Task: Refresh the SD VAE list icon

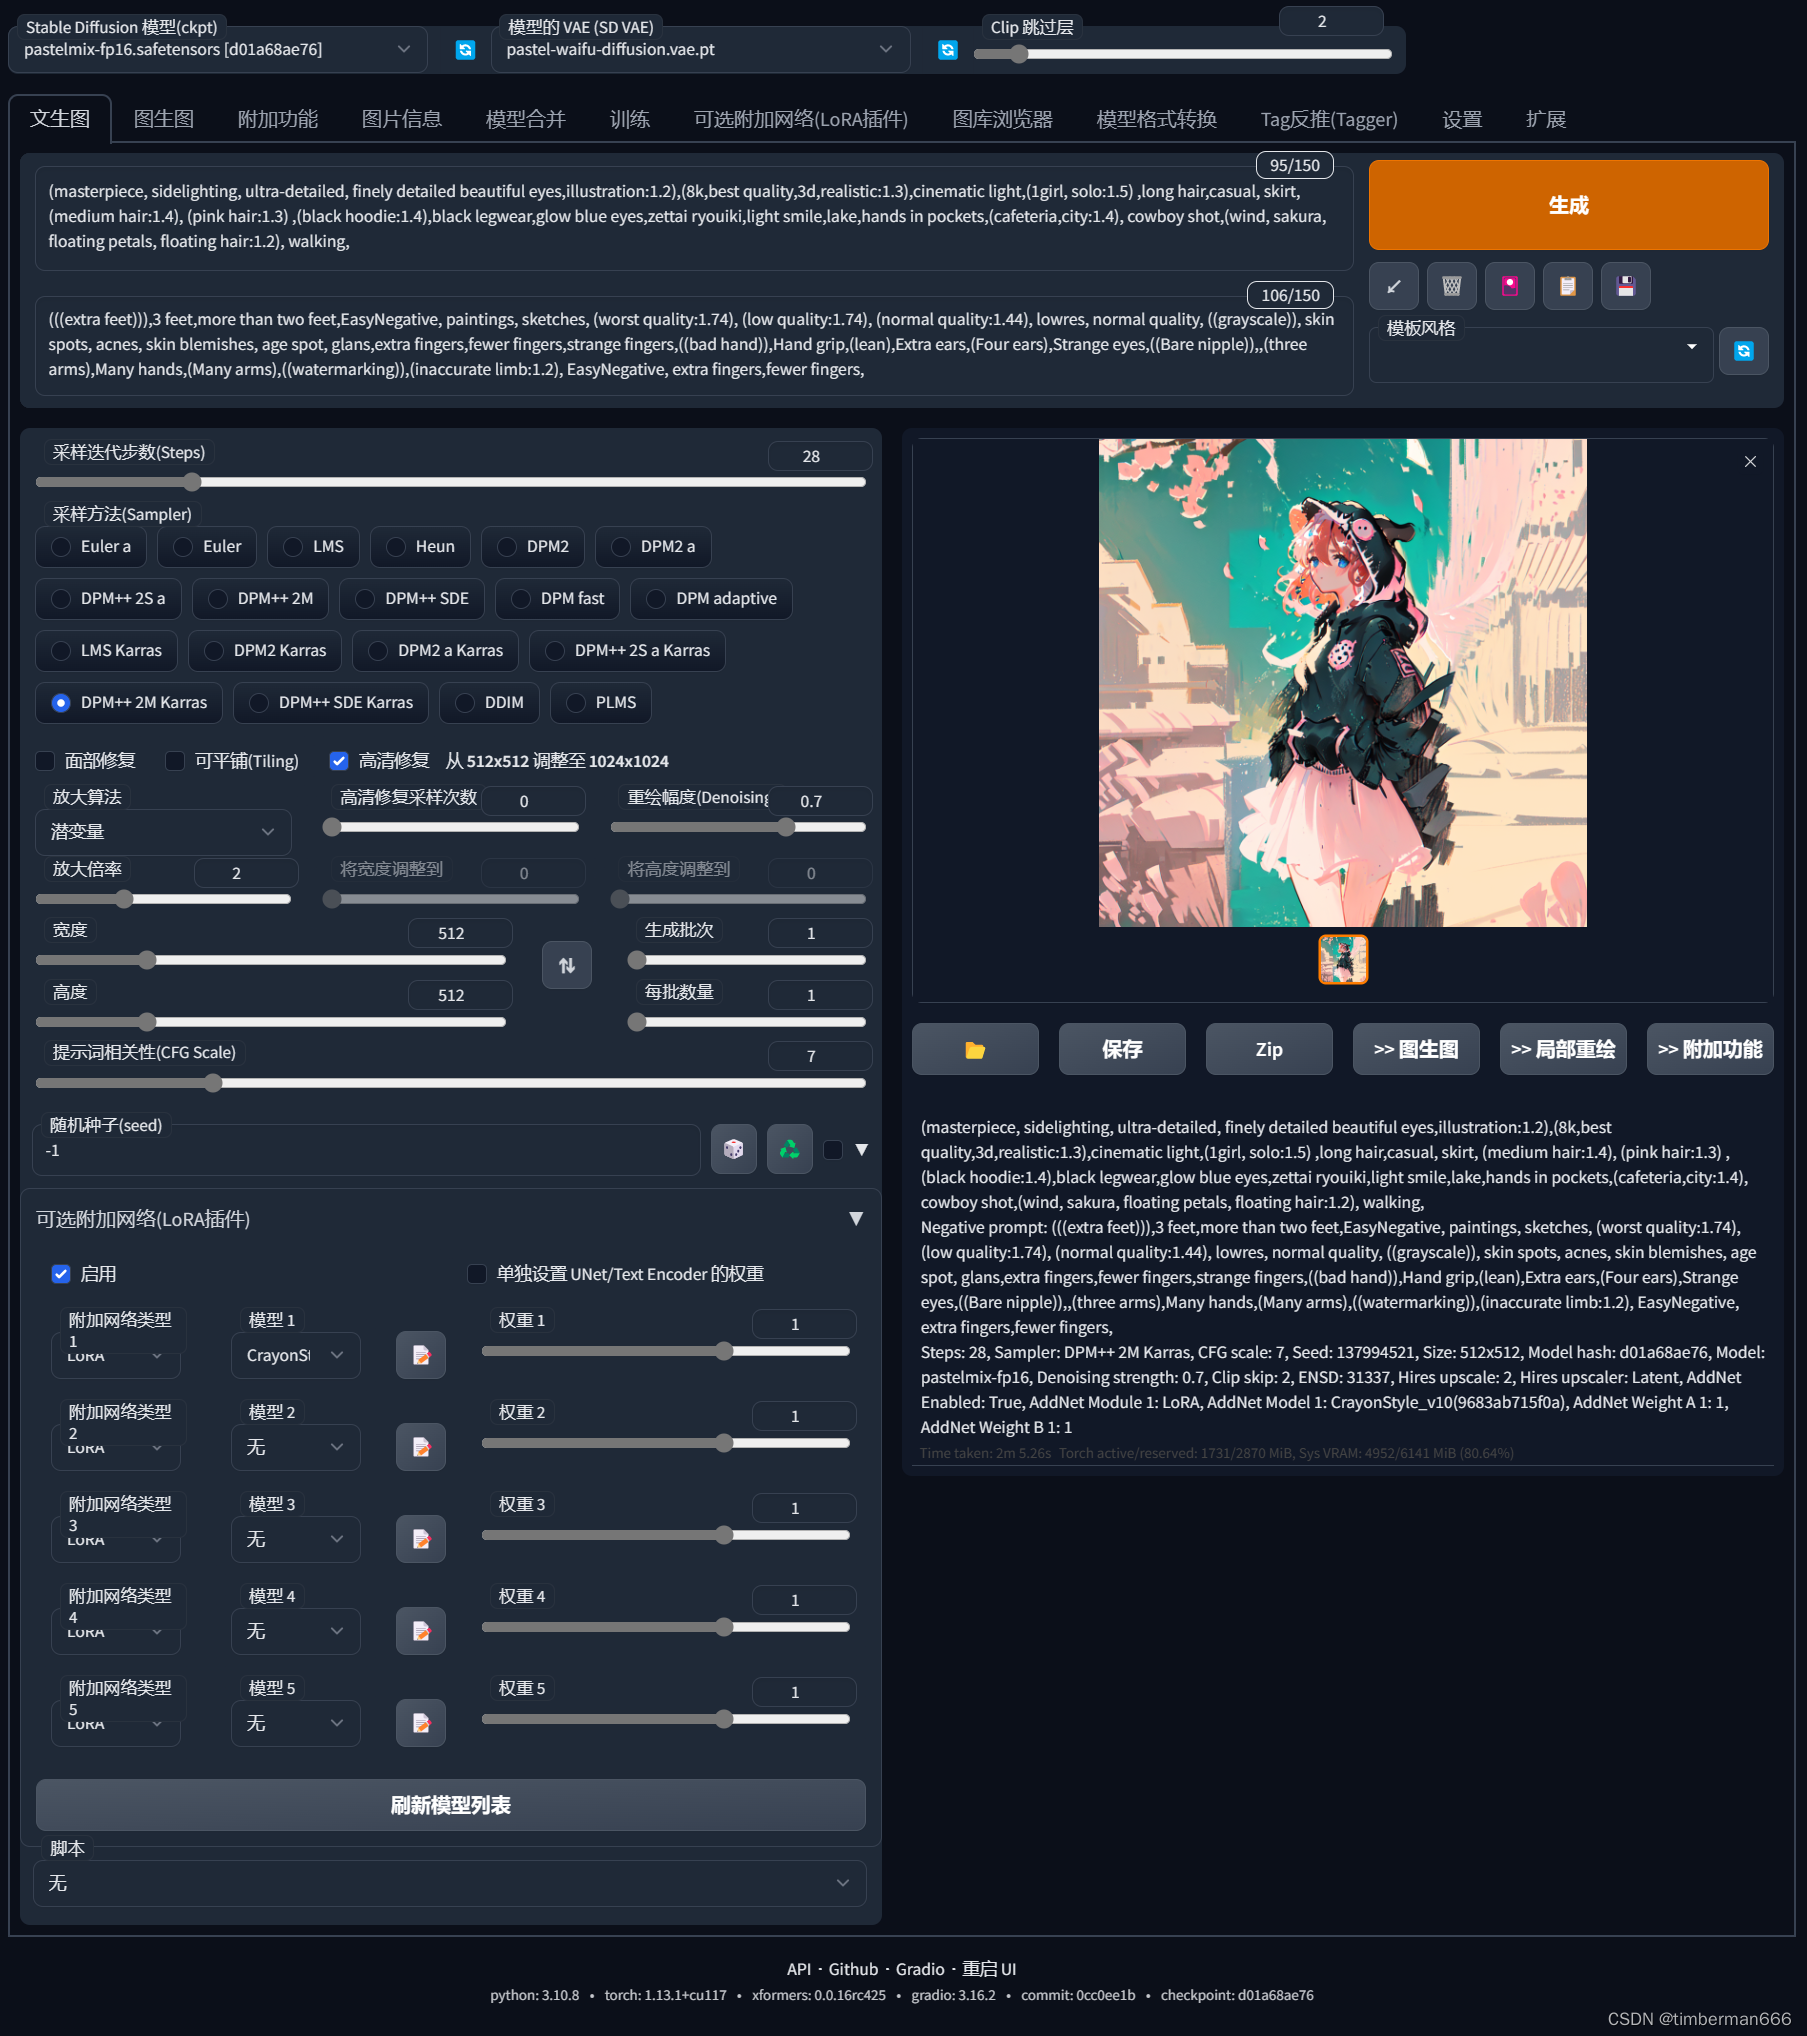Action: [x=948, y=50]
